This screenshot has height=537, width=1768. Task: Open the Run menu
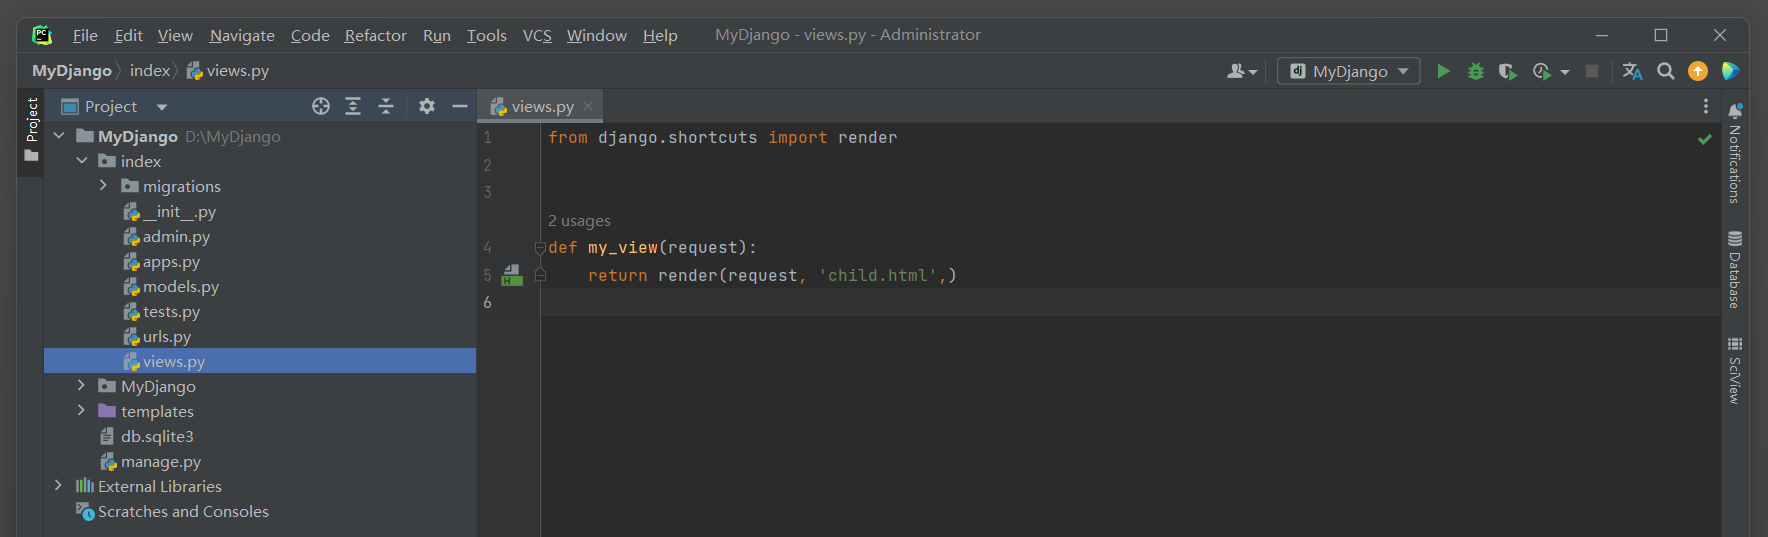tap(437, 35)
